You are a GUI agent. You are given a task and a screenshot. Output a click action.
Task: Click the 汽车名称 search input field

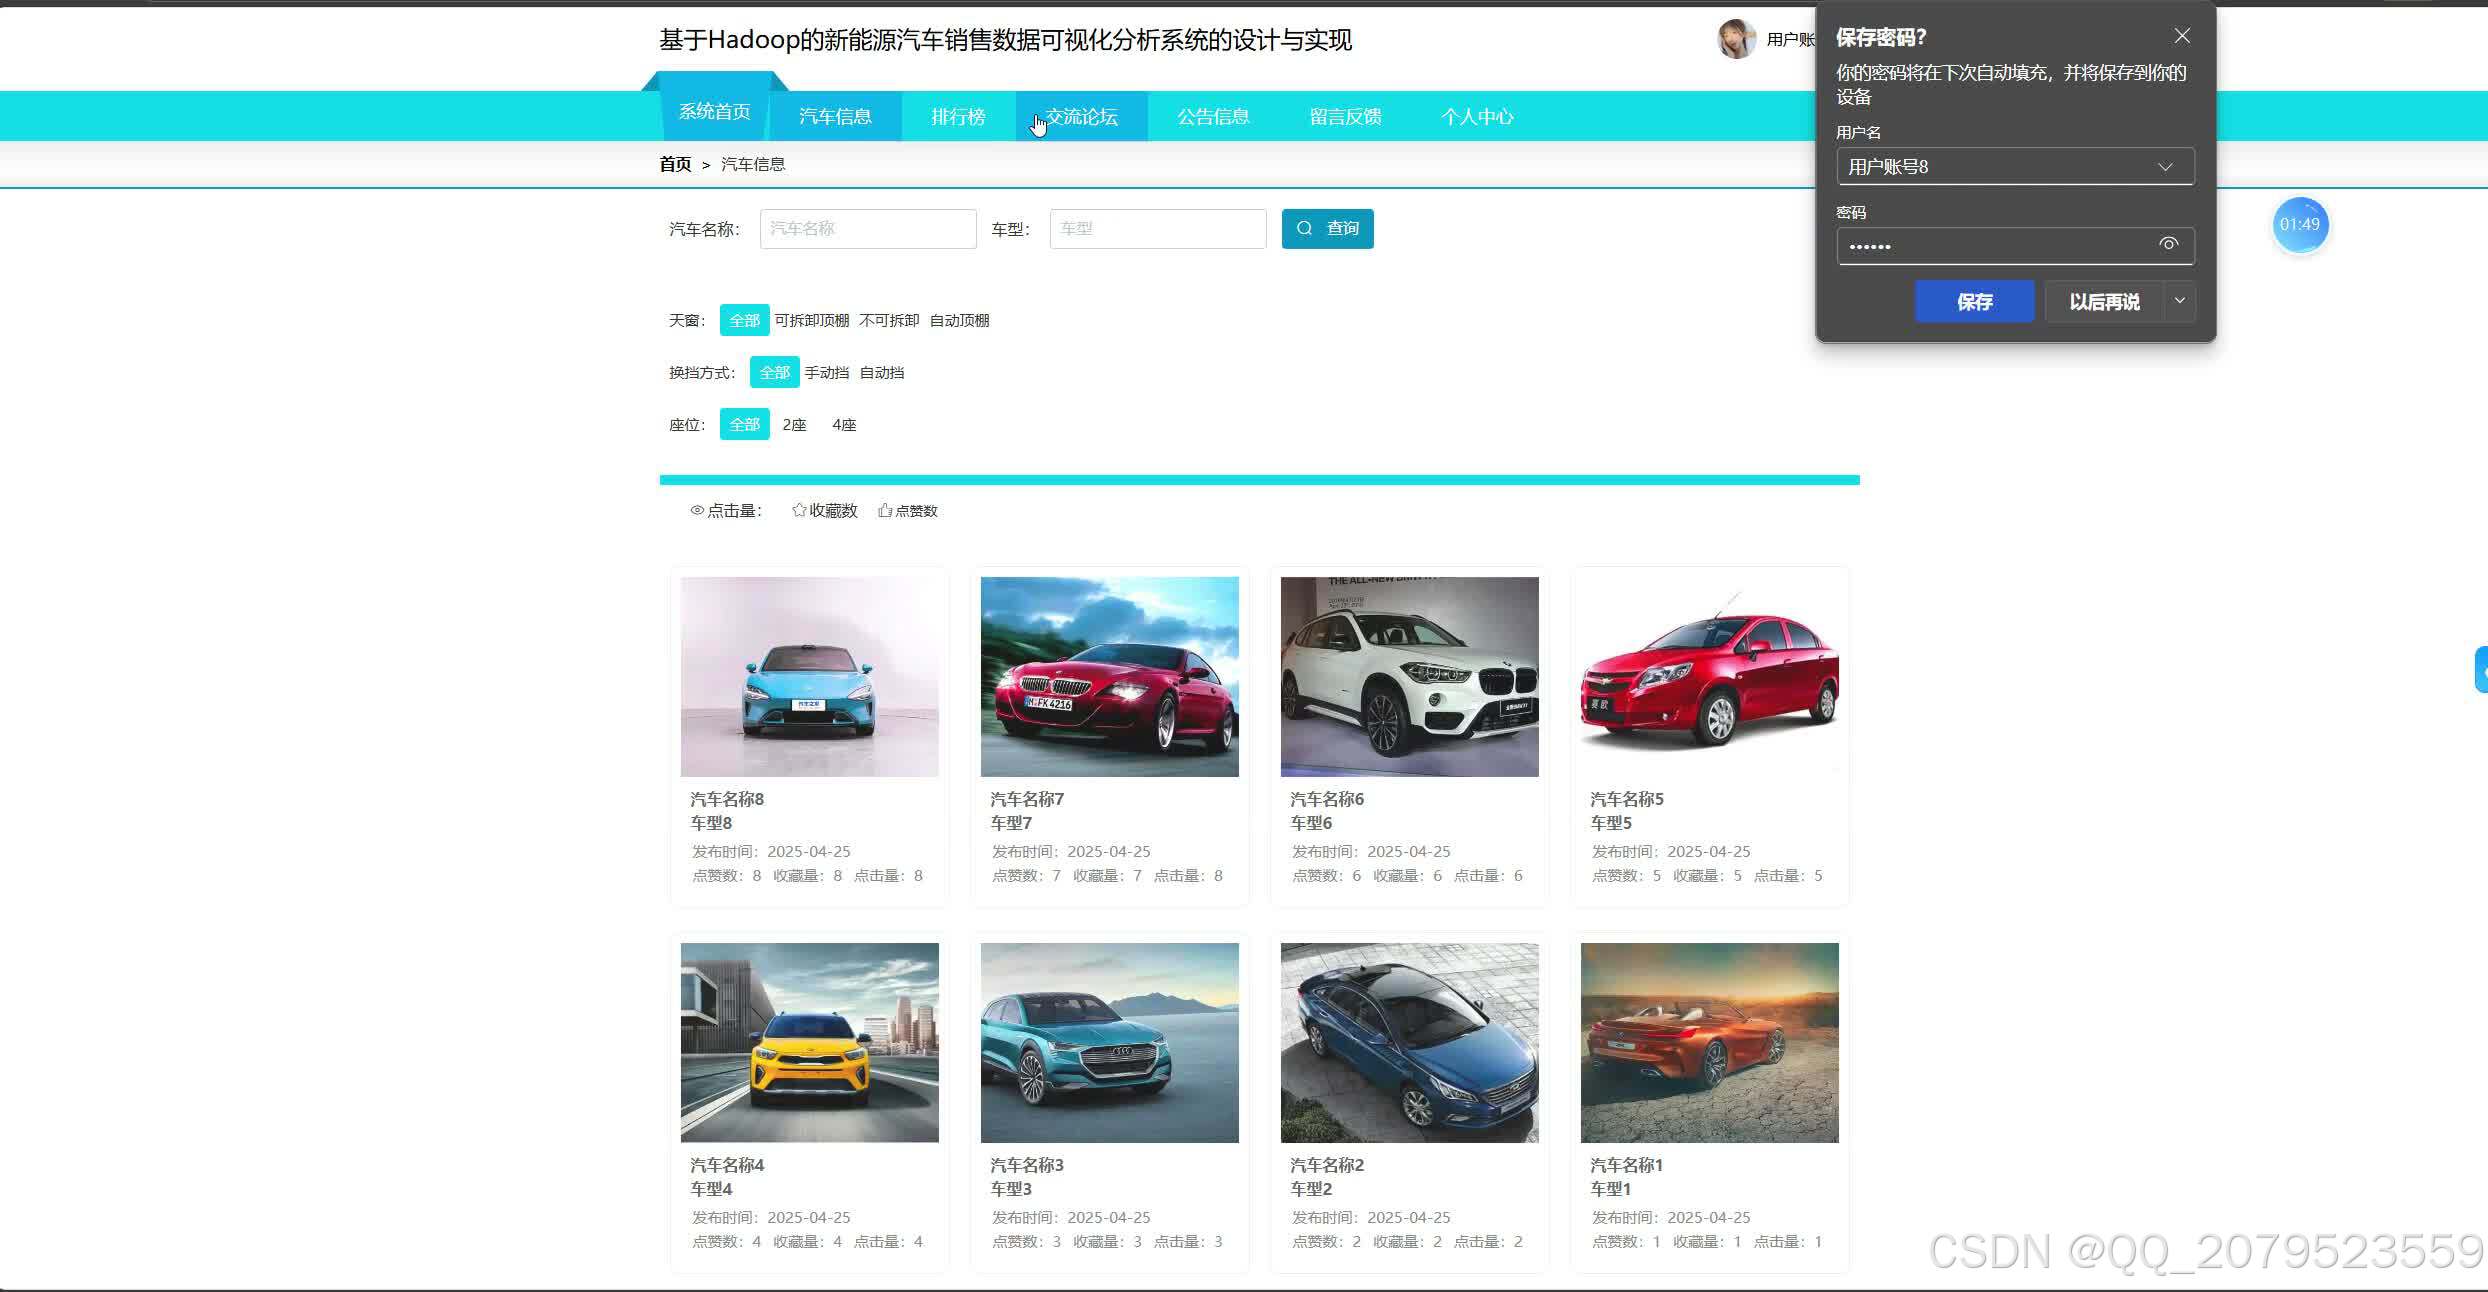pos(867,229)
